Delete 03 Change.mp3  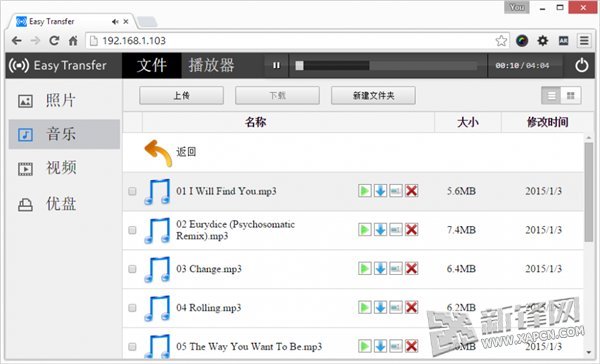(x=411, y=268)
